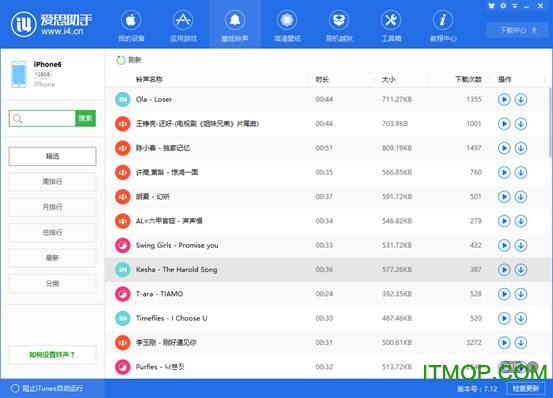
Task: Play the 胡夏 - 幻听 ringtone
Action: click(504, 197)
